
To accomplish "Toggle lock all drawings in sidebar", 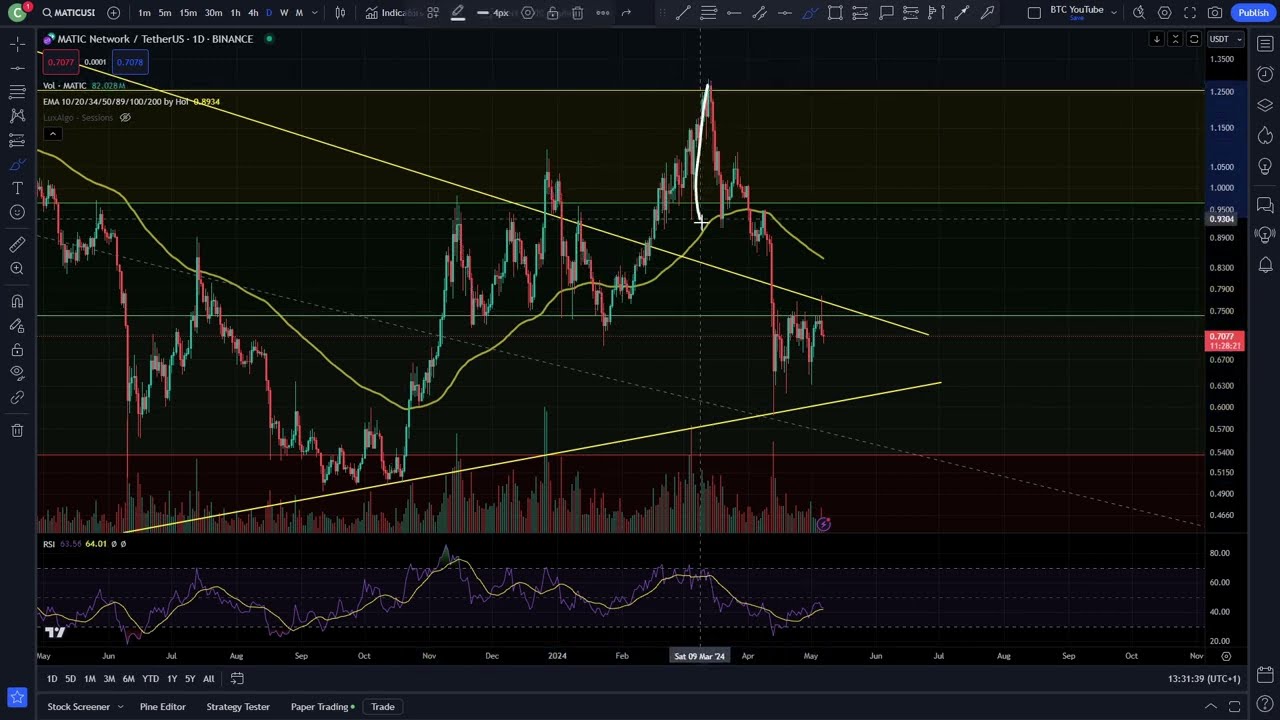I will [x=17, y=350].
